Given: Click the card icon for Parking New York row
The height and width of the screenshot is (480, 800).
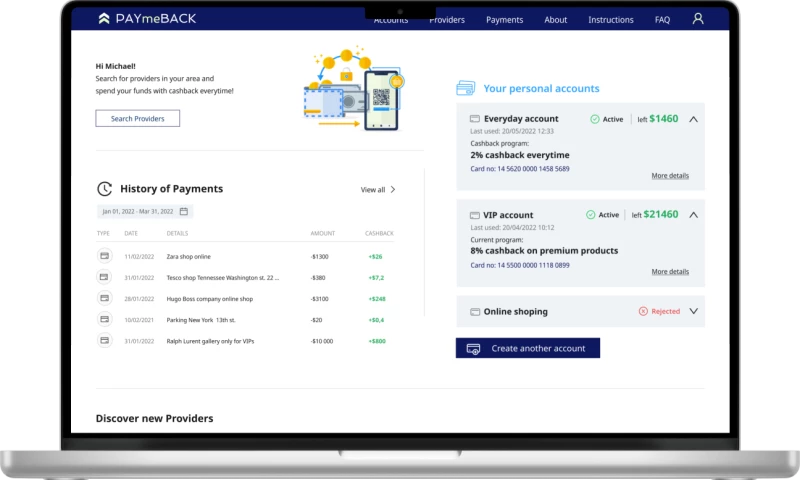Looking at the screenshot, I should pyautogui.click(x=105, y=319).
